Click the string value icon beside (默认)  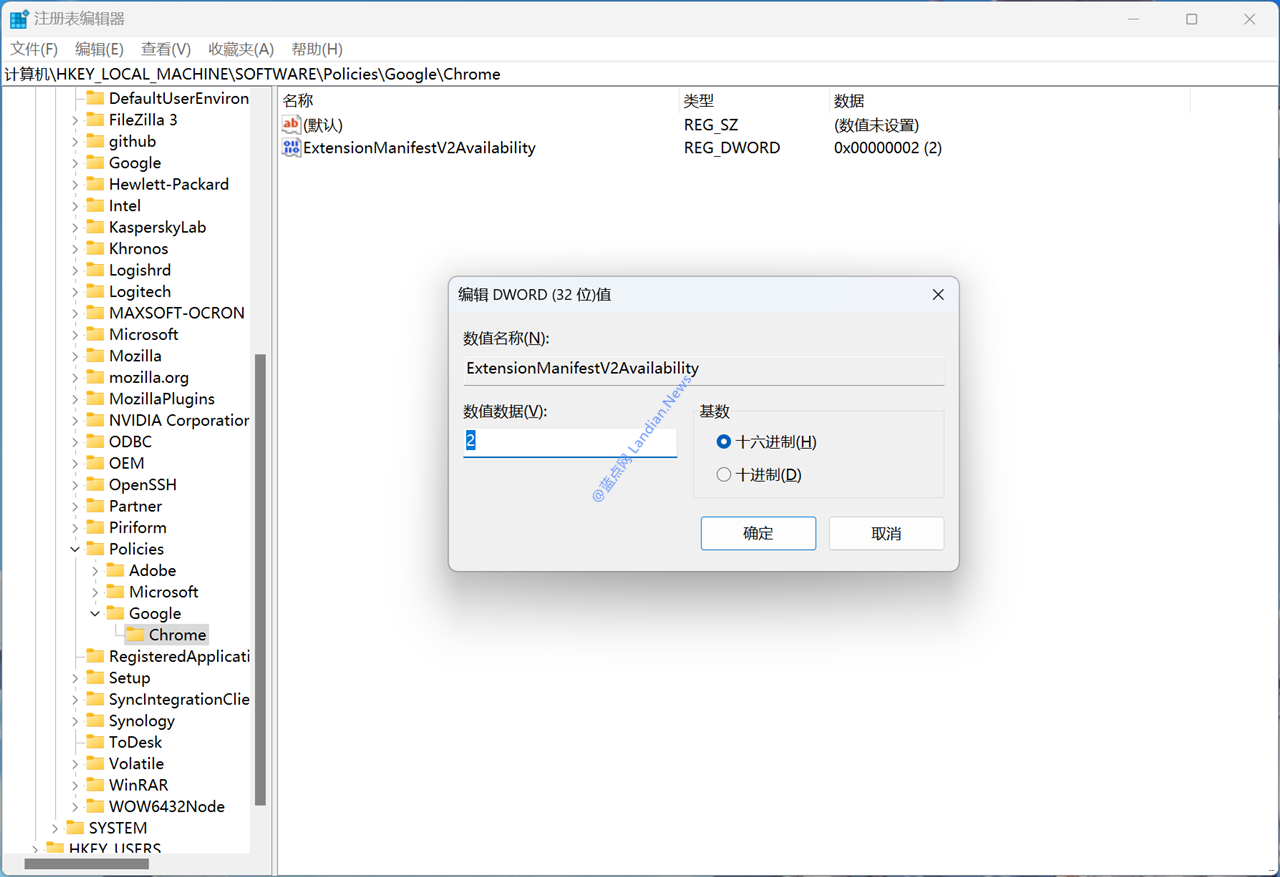click(291, 125)
